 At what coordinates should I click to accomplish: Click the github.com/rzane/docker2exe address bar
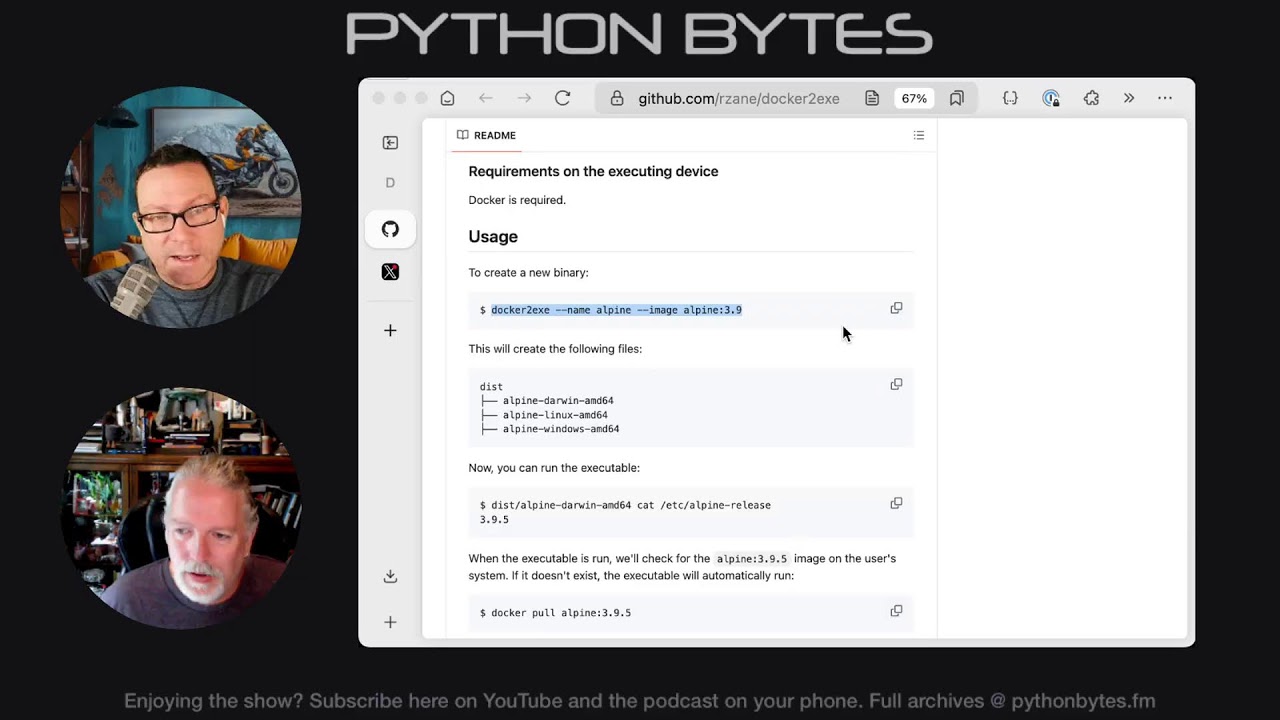click(739, 98)
